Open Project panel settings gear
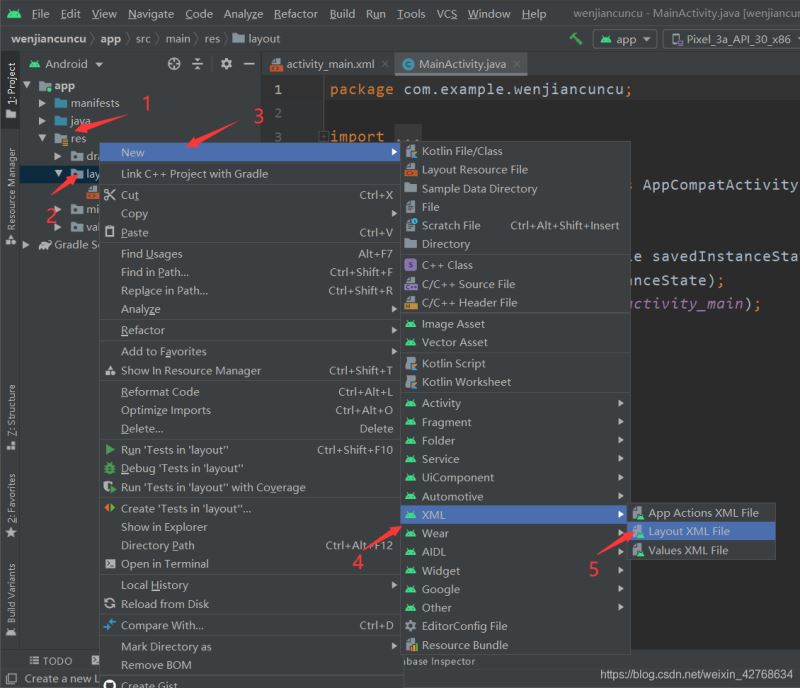 coord(226,64)
